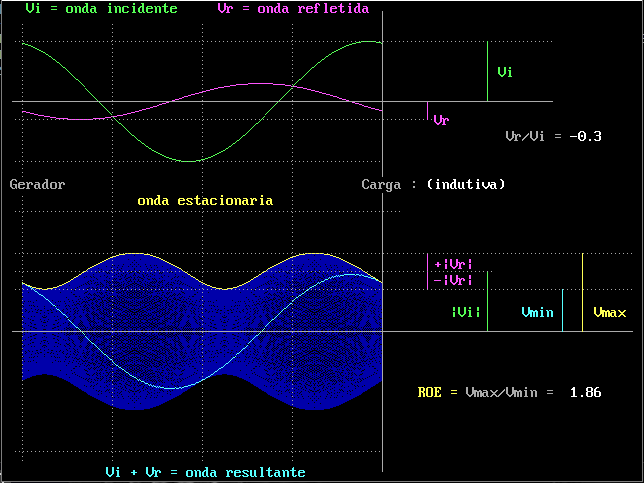The width and height of the screenshot is (644, 483).
Task: Click the cyan 'Vmin' label
Action: pos(537,313)
